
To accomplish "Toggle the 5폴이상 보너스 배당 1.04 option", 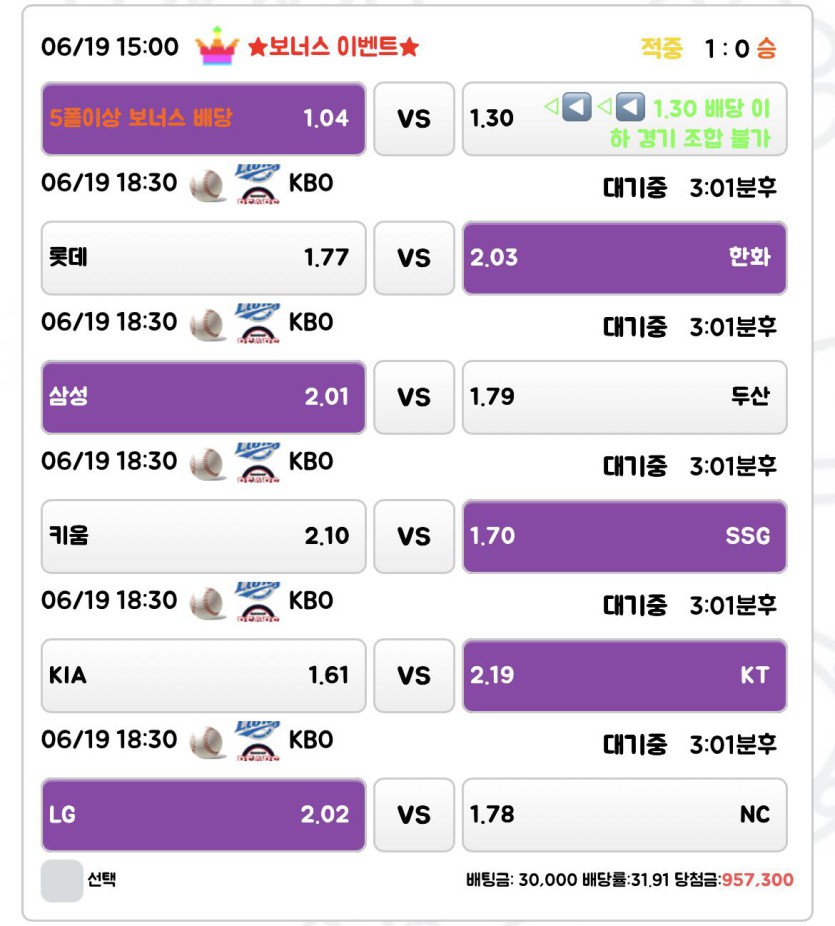I will click(x=204, y=119).
